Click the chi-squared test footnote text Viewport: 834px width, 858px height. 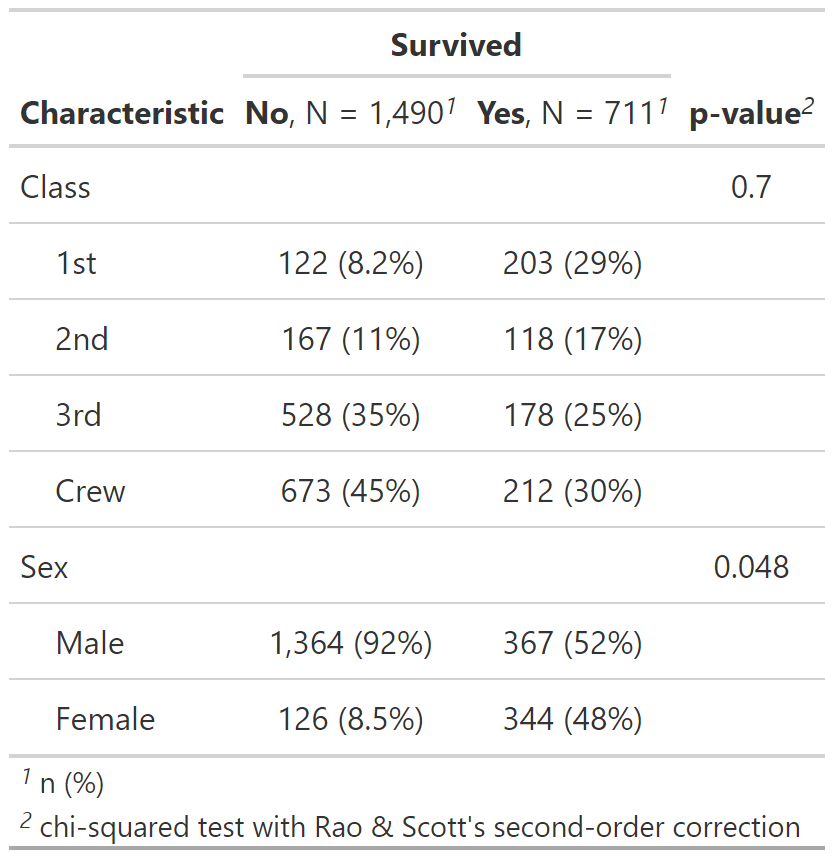(420, 827)
